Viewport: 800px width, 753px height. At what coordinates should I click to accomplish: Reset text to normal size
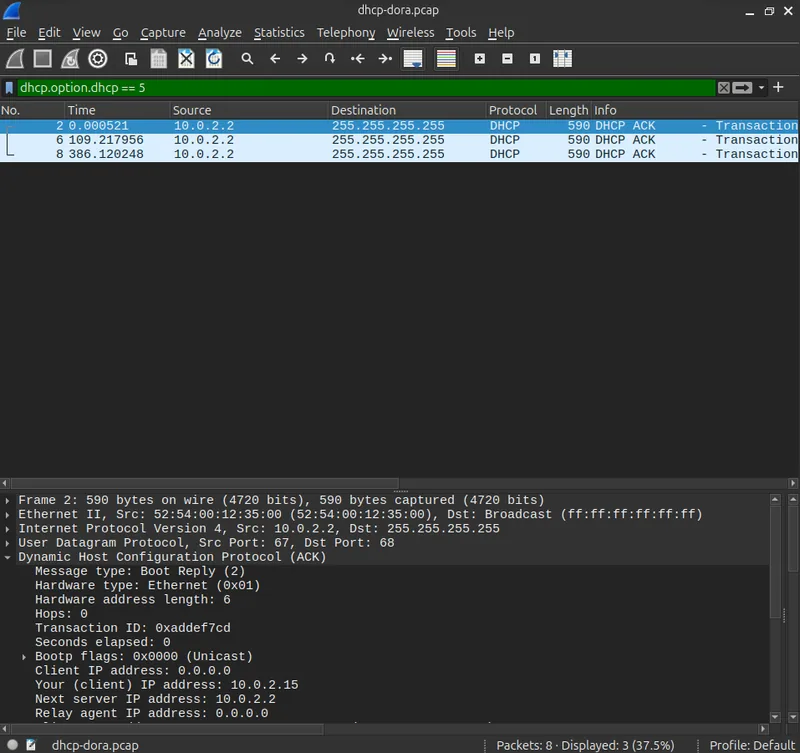point(535,59)
